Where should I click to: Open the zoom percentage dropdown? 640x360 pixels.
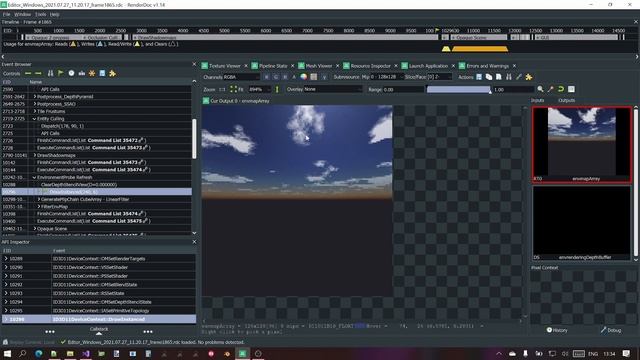(x=259, y=89)
